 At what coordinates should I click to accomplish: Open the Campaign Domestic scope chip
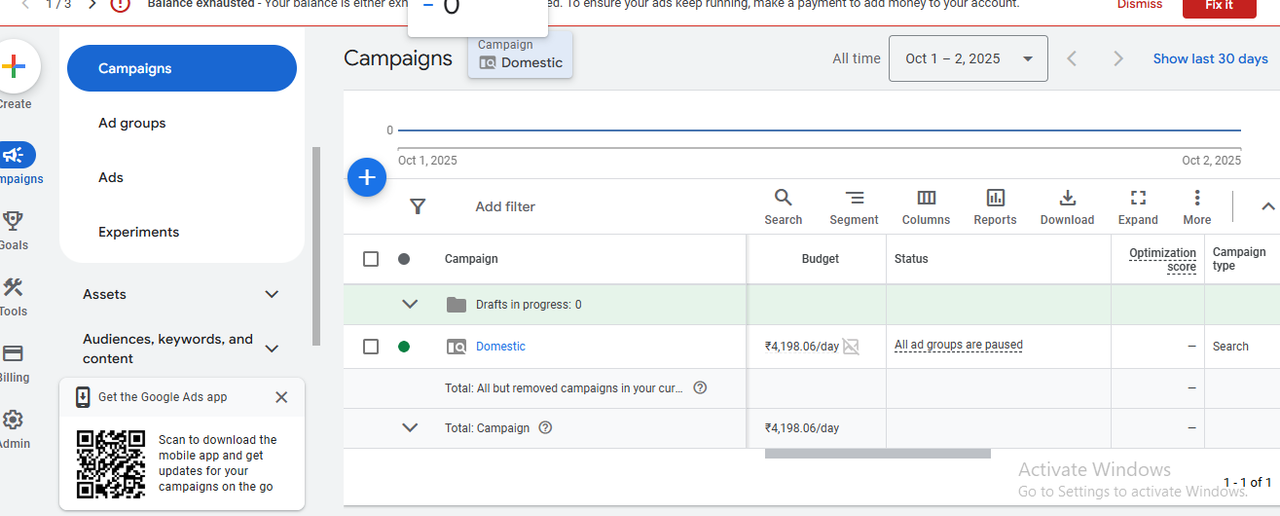point(520,55)
